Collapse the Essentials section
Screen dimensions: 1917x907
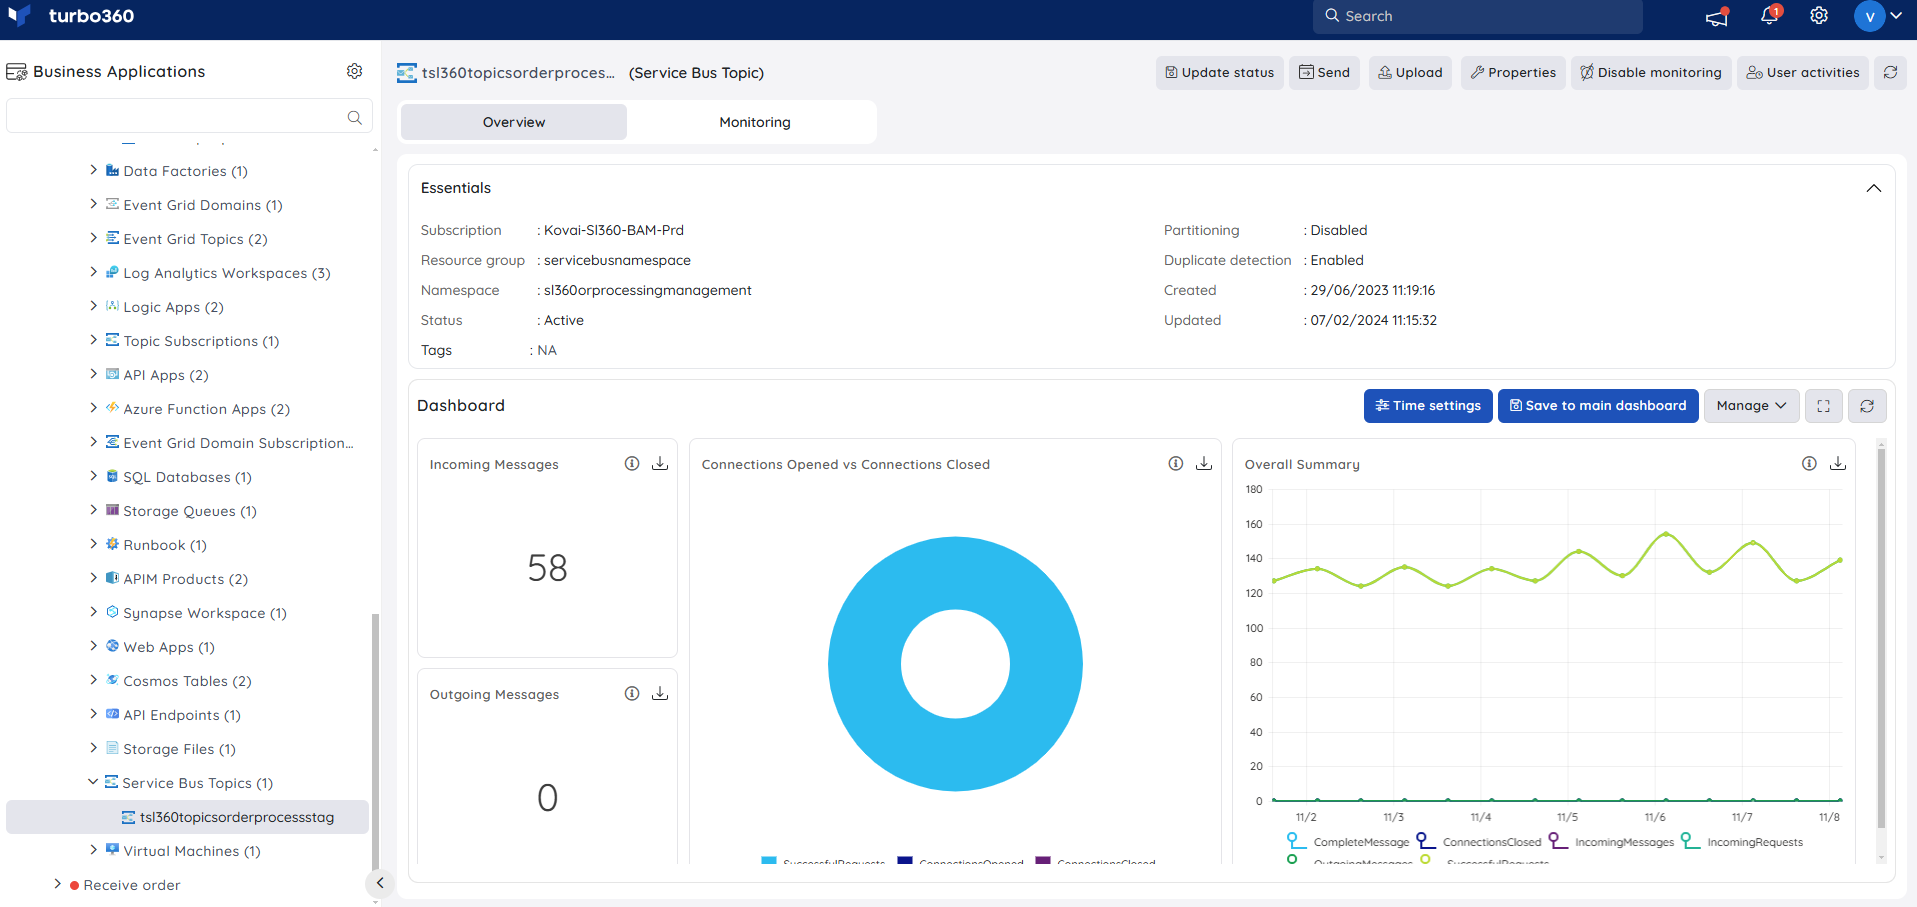(1873, 188)
